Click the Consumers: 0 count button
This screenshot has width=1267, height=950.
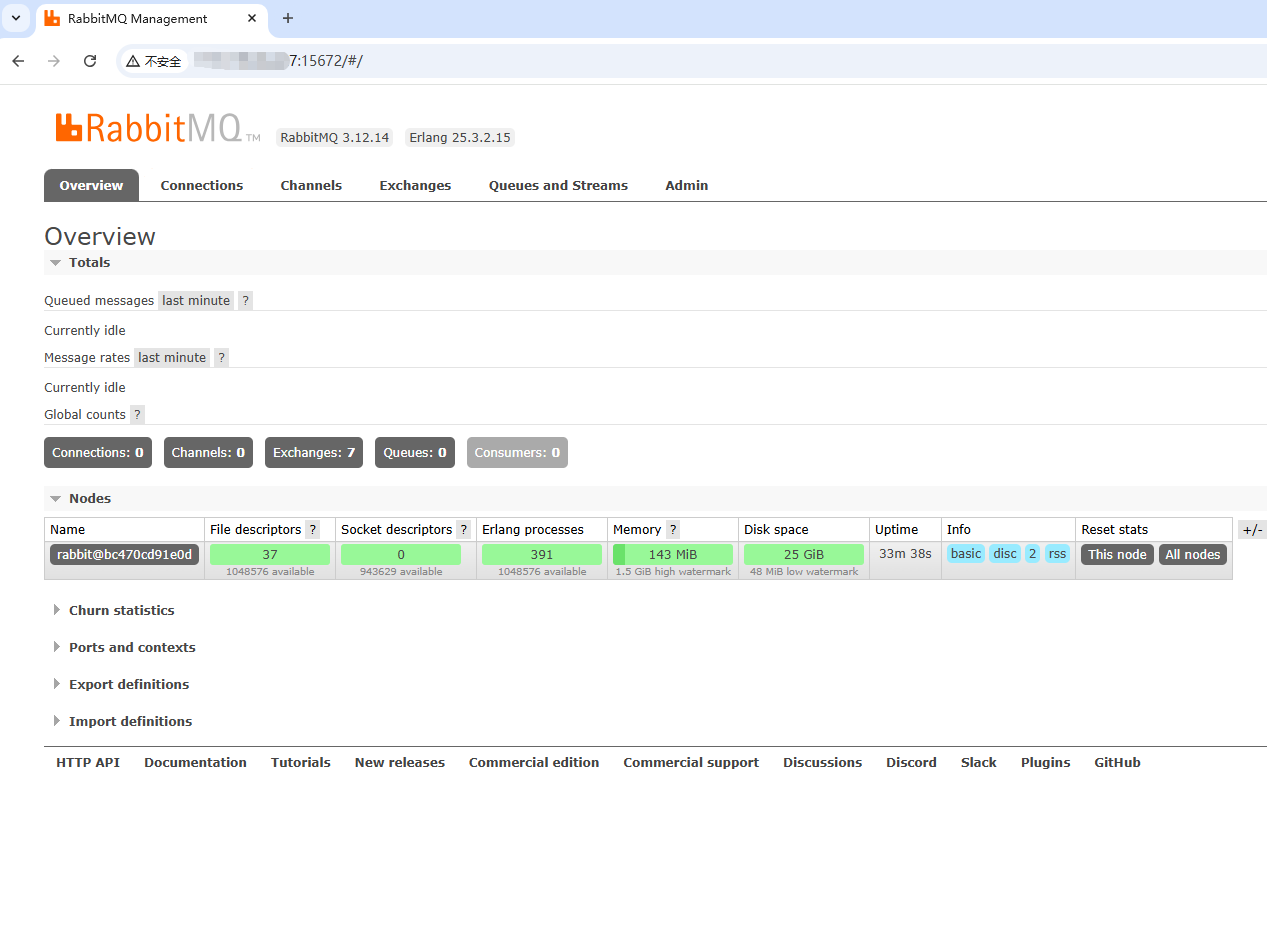pos(517,452)
